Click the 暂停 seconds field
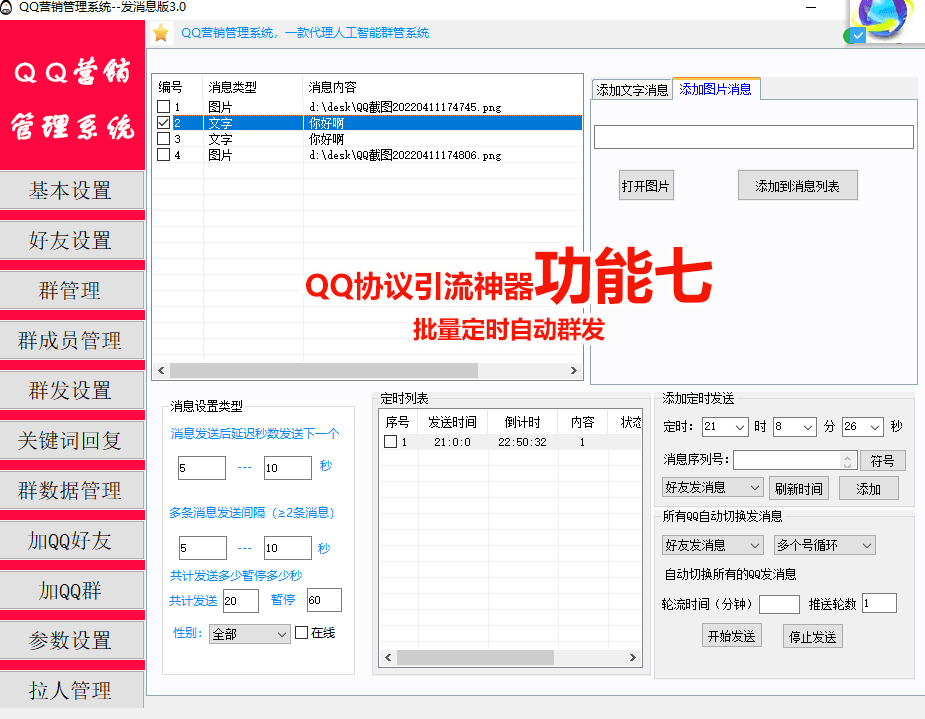Image resolution: width=925 pixels, height=719 pixels. click(324, 600)
